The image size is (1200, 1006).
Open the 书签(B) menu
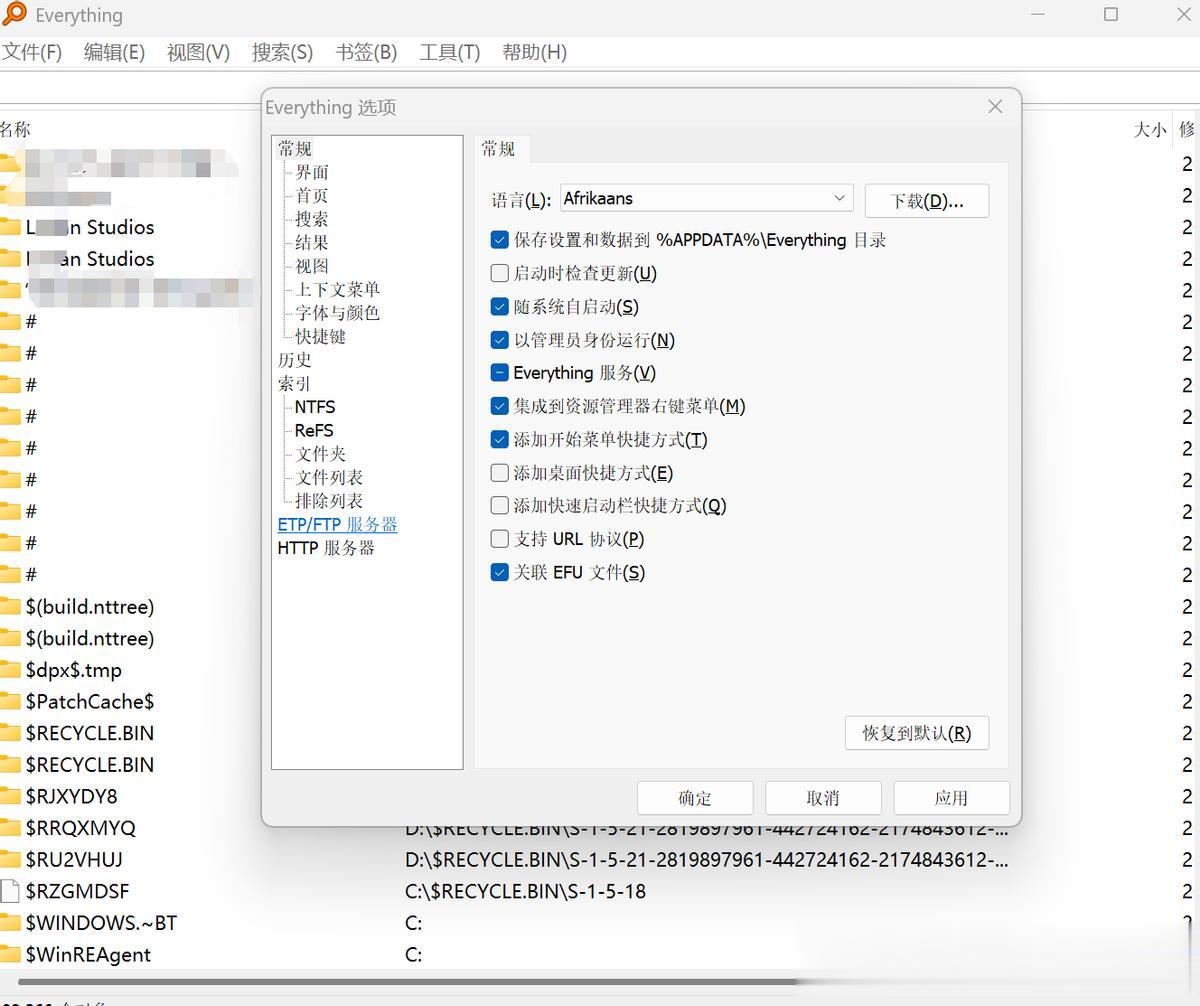coord(366,52)
